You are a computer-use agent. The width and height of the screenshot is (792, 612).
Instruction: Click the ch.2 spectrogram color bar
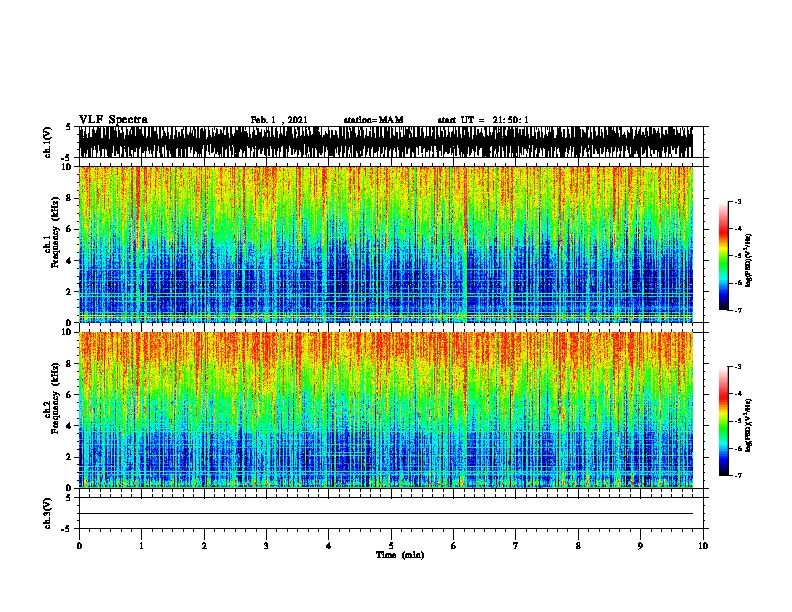click(723, 421)
